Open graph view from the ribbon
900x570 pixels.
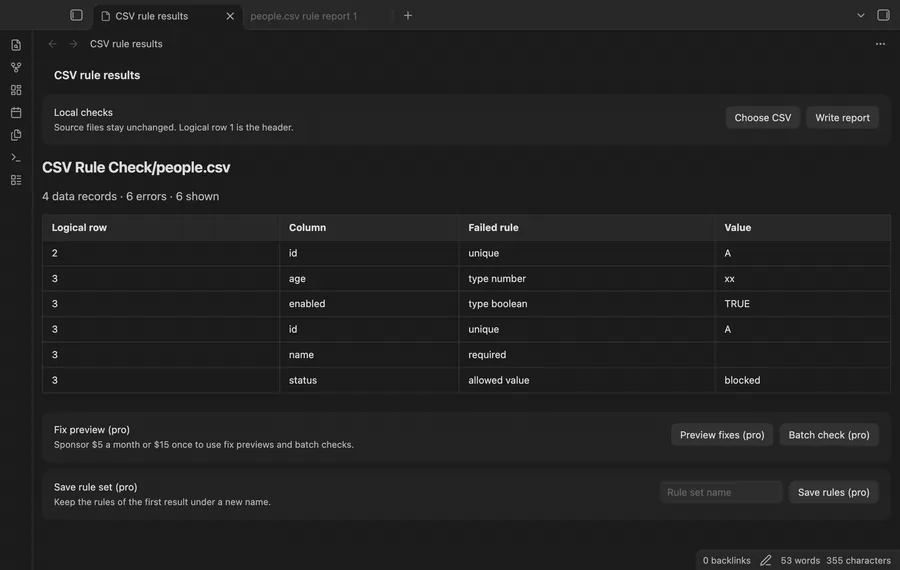click(x=16, y=67)
